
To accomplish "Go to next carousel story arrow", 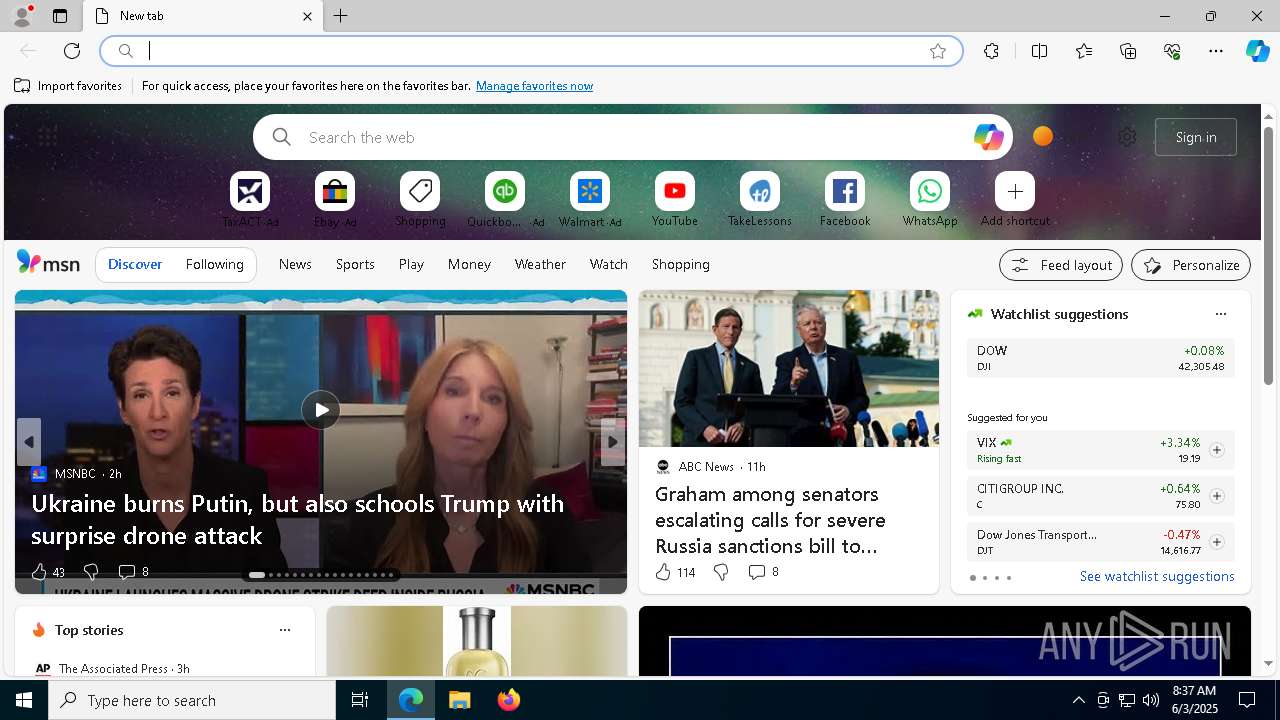I will 612,442.
